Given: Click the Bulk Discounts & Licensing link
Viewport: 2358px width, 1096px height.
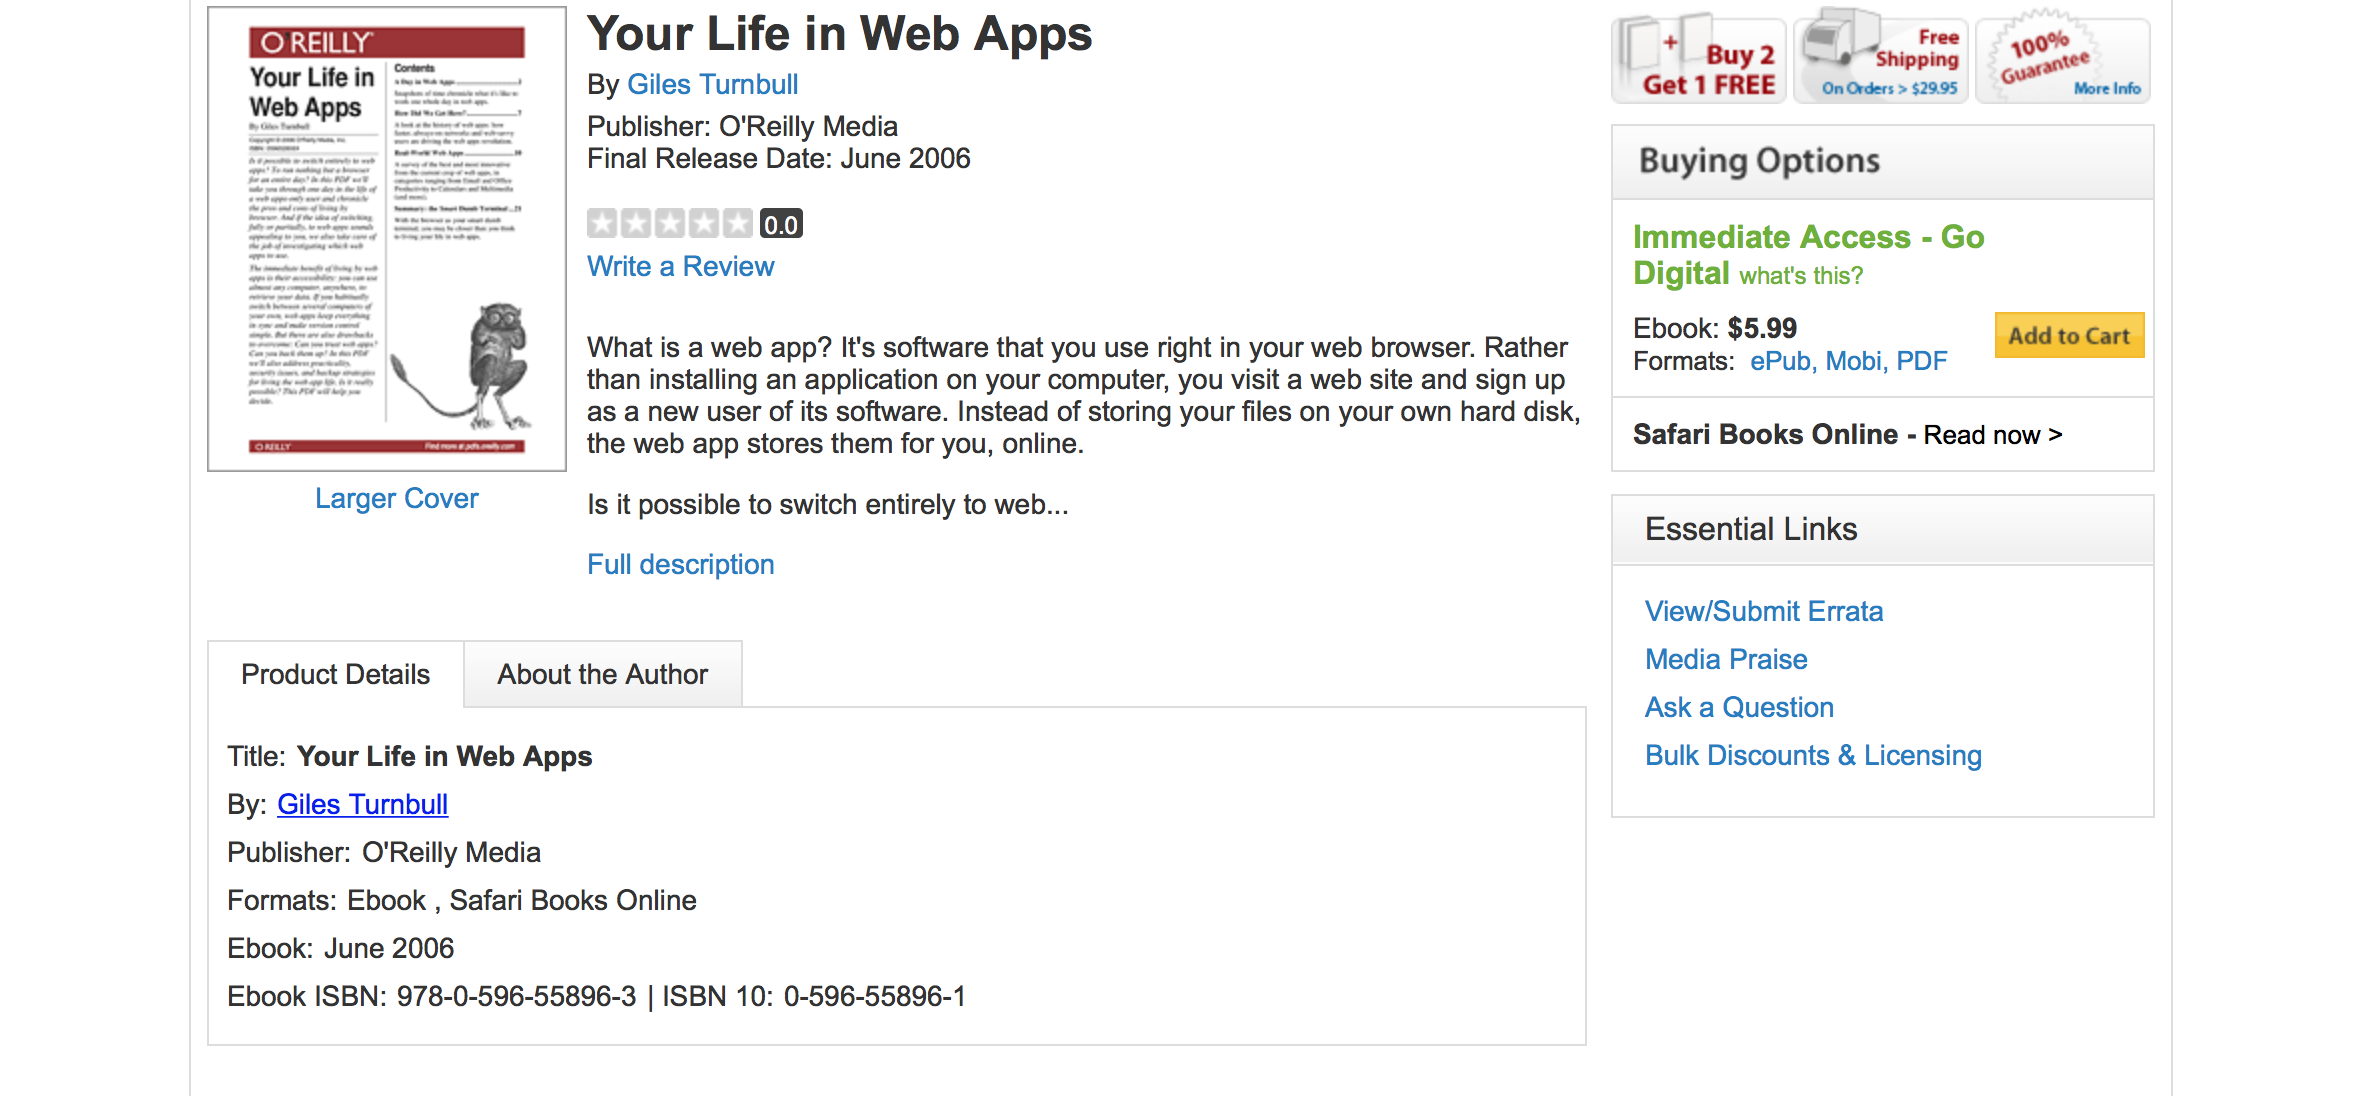Looking at the screenshot, I should tap(1813, 756).
